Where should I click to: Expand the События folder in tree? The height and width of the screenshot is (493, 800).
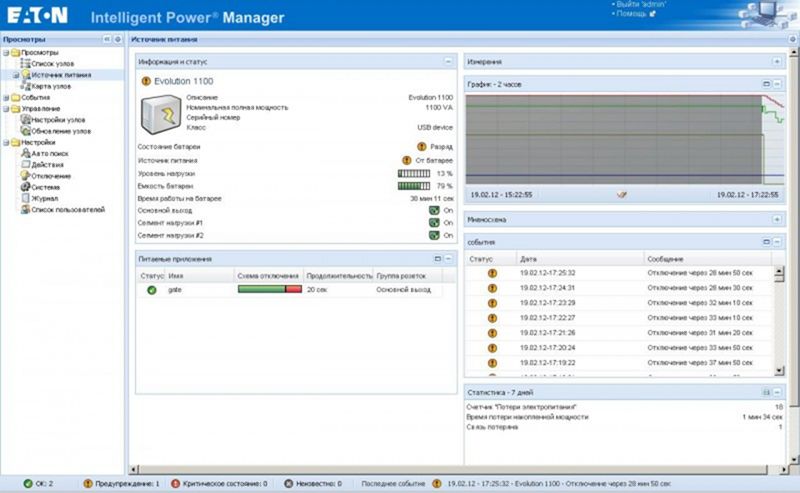[5, 98]
